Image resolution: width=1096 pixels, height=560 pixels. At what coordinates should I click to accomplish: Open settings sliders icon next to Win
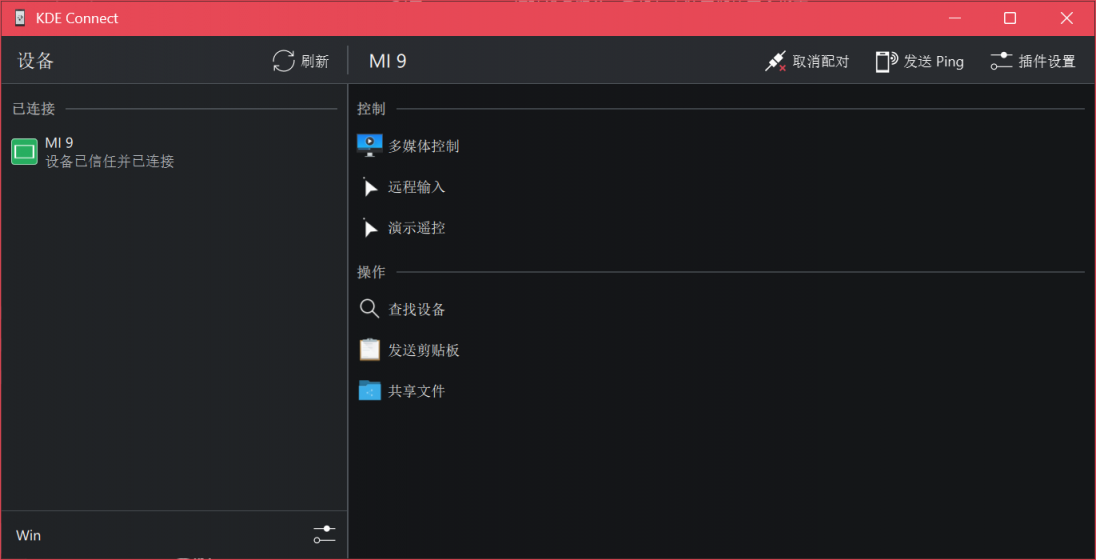324,535
